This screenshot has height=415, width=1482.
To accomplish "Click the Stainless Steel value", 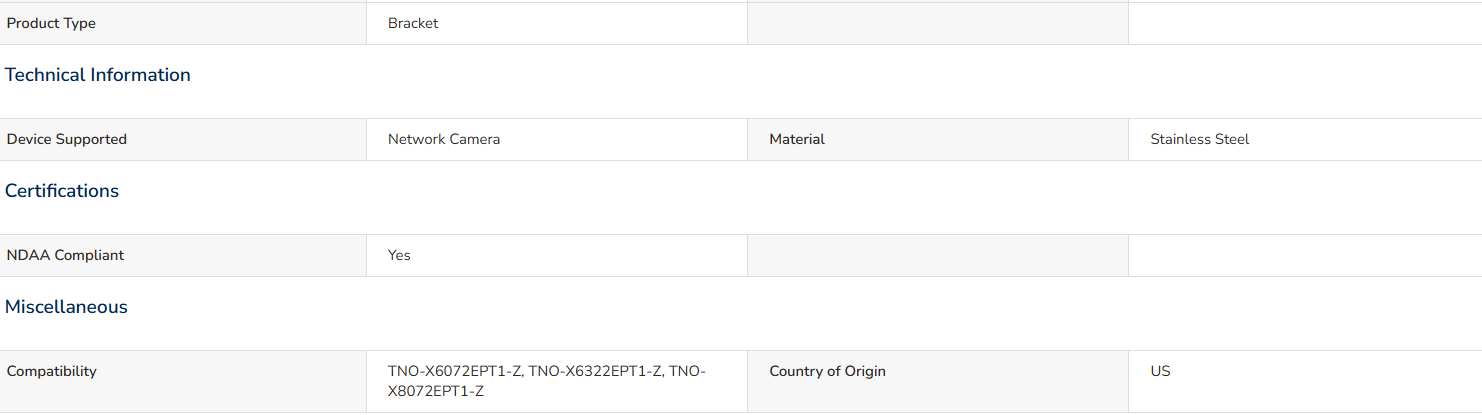I will (x=1200, y=139).
